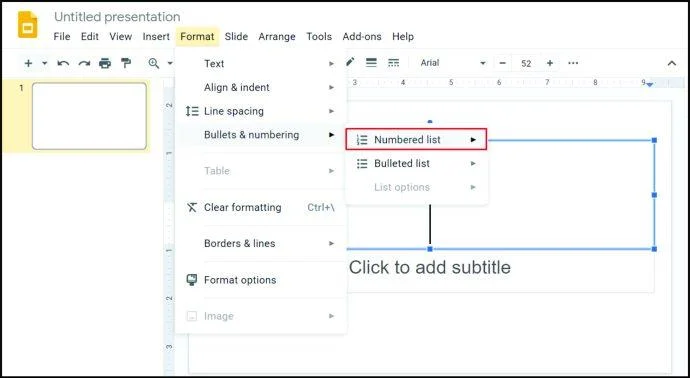This screenshot has height=378, width=690.
Task: Expand the Line spacing submenu
Action: pos(261,111)
